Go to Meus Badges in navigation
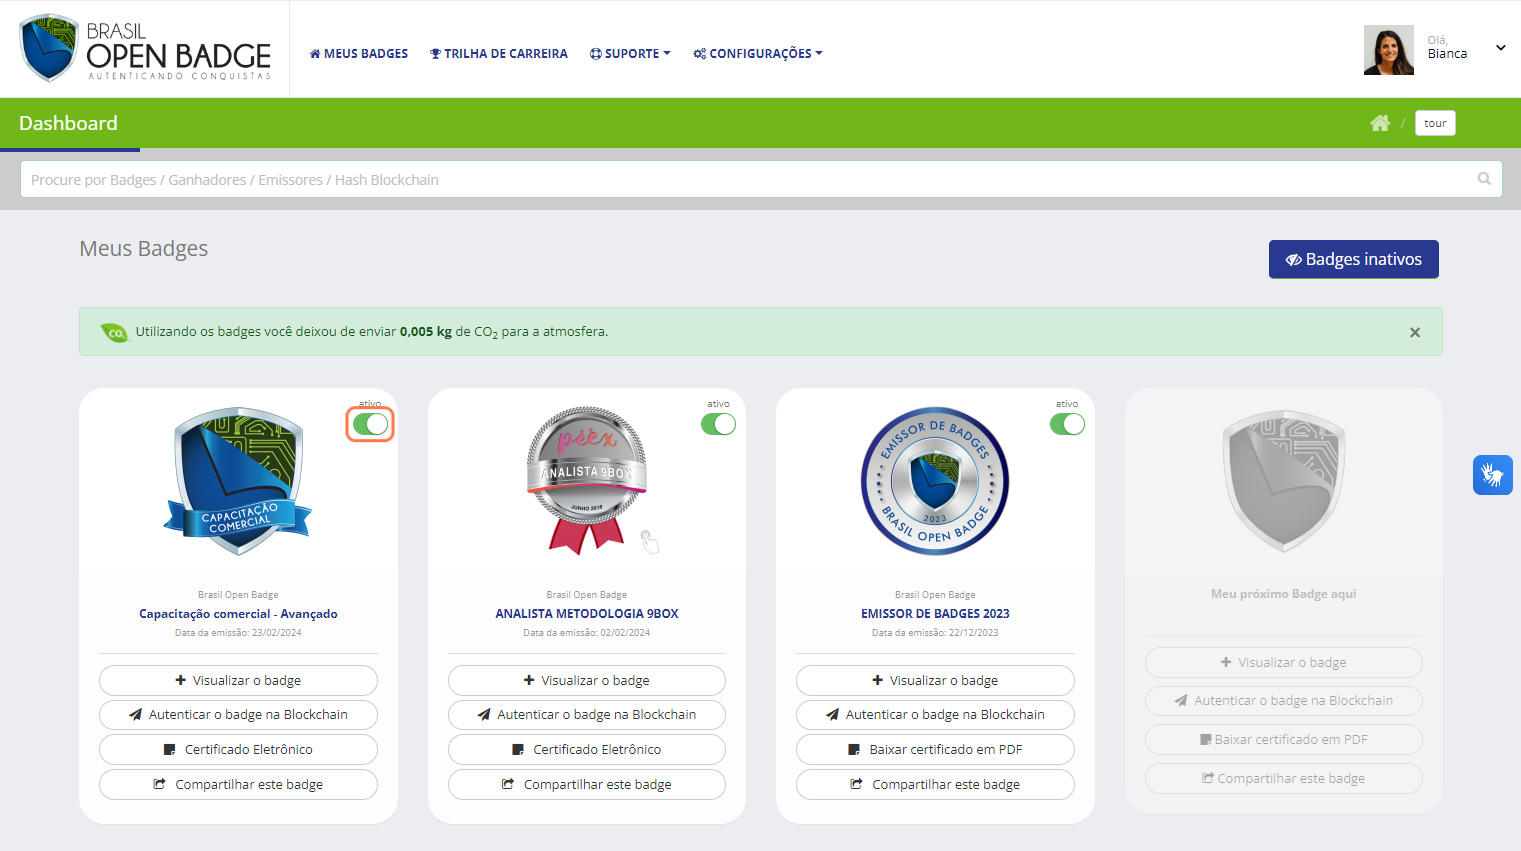 359,54
